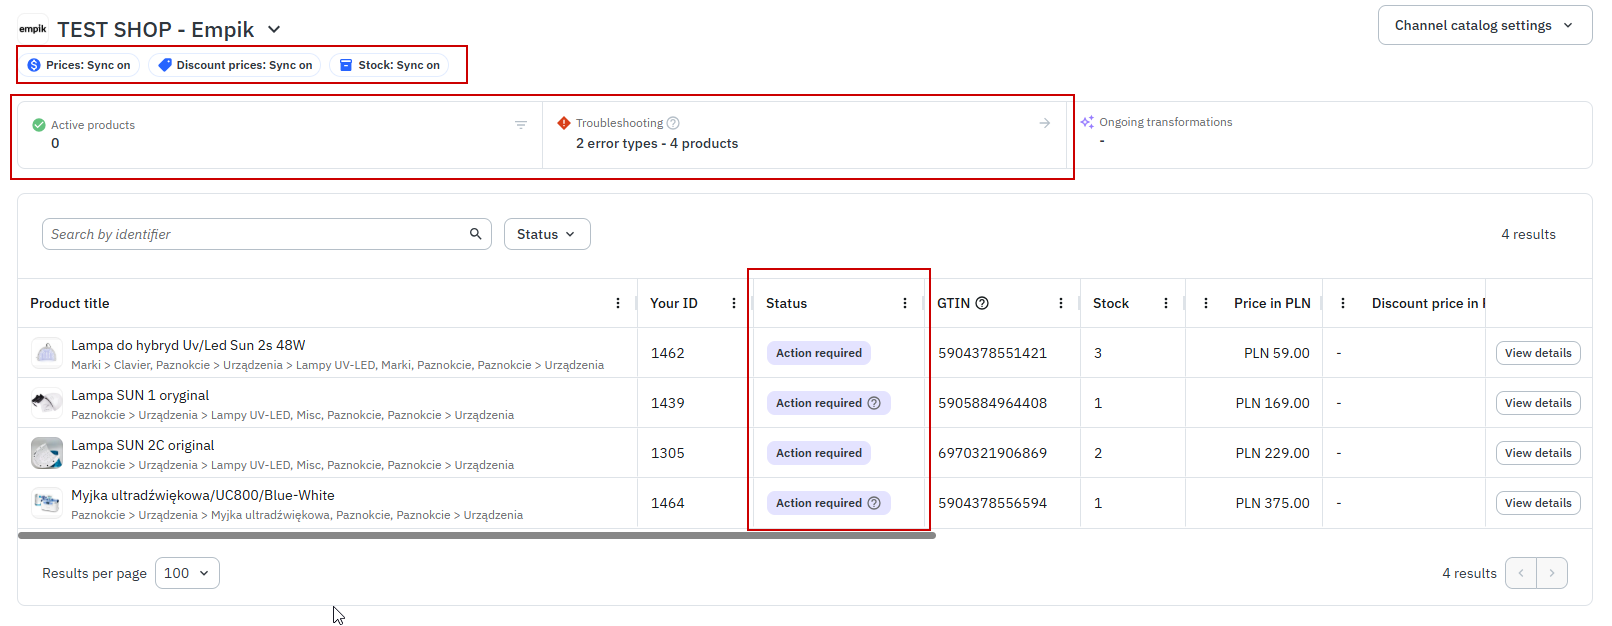Toggle the Discount prices: Sync on chip
Image resolution: width=1612 pixels, height=626 pixels.
pos(235,65)
